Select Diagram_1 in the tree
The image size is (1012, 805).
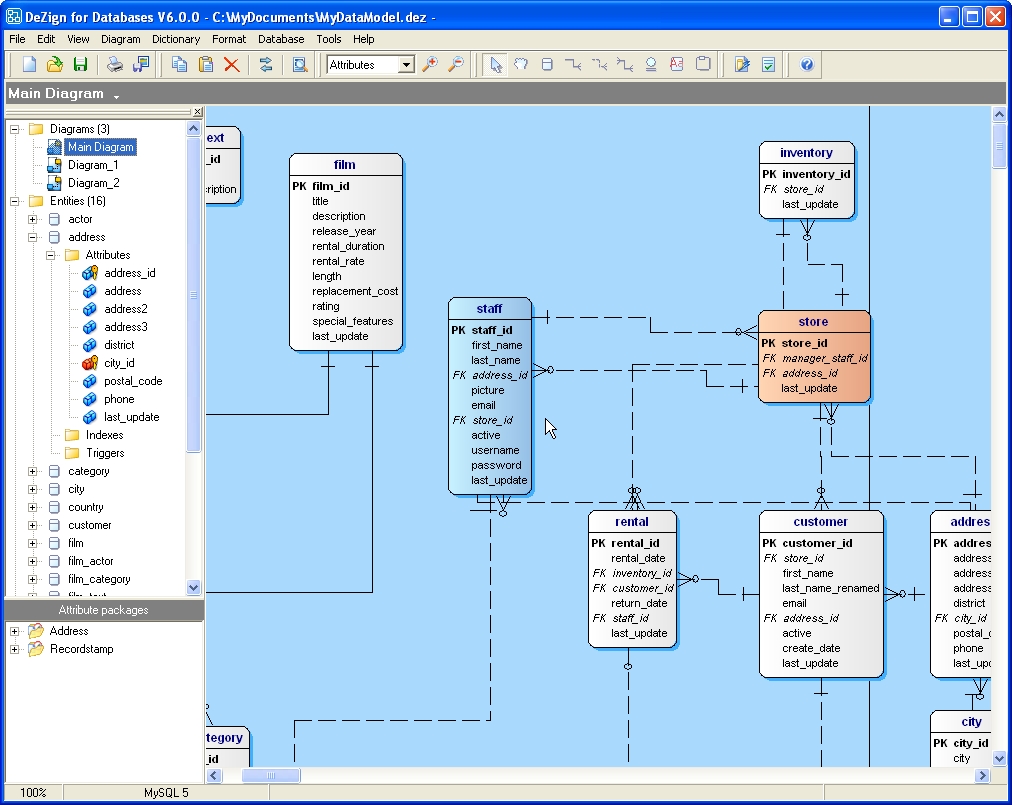point(93,165)
